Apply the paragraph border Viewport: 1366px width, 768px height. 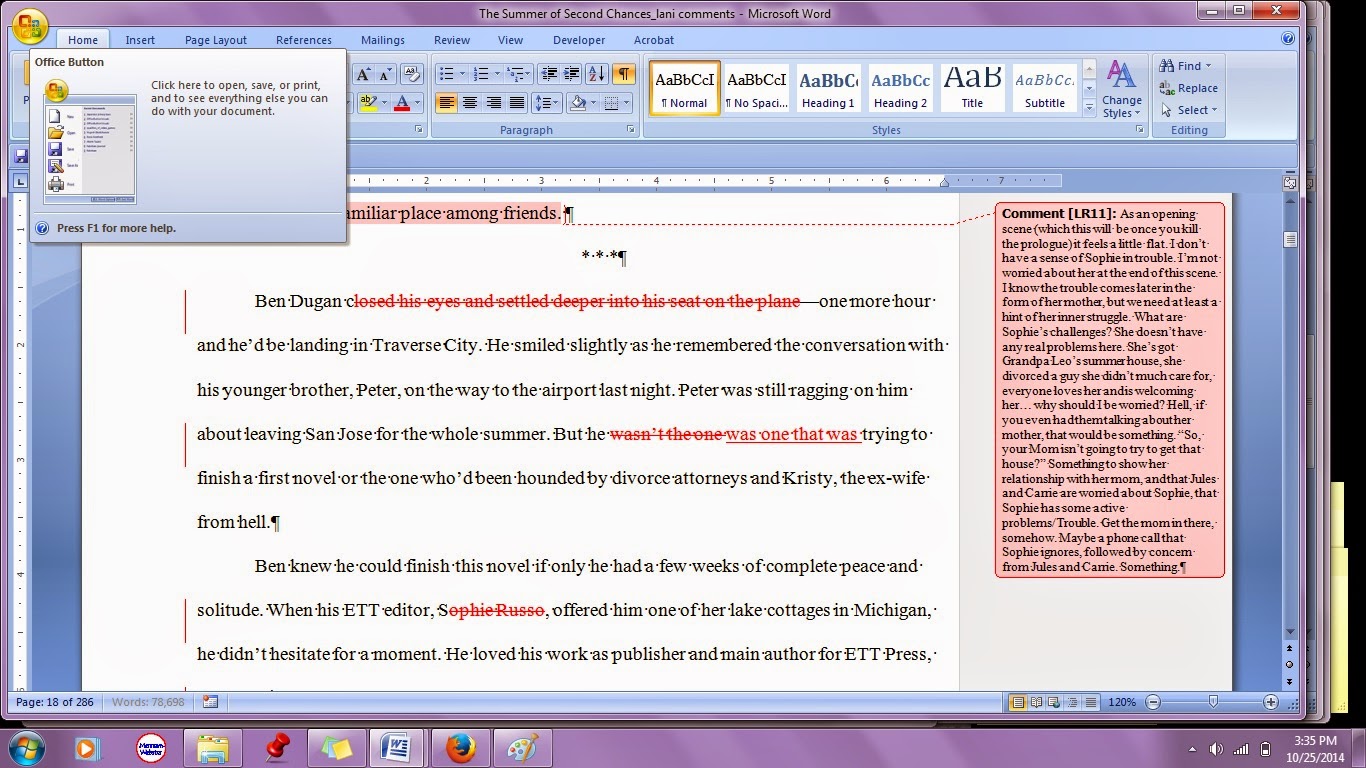[609, 103]
